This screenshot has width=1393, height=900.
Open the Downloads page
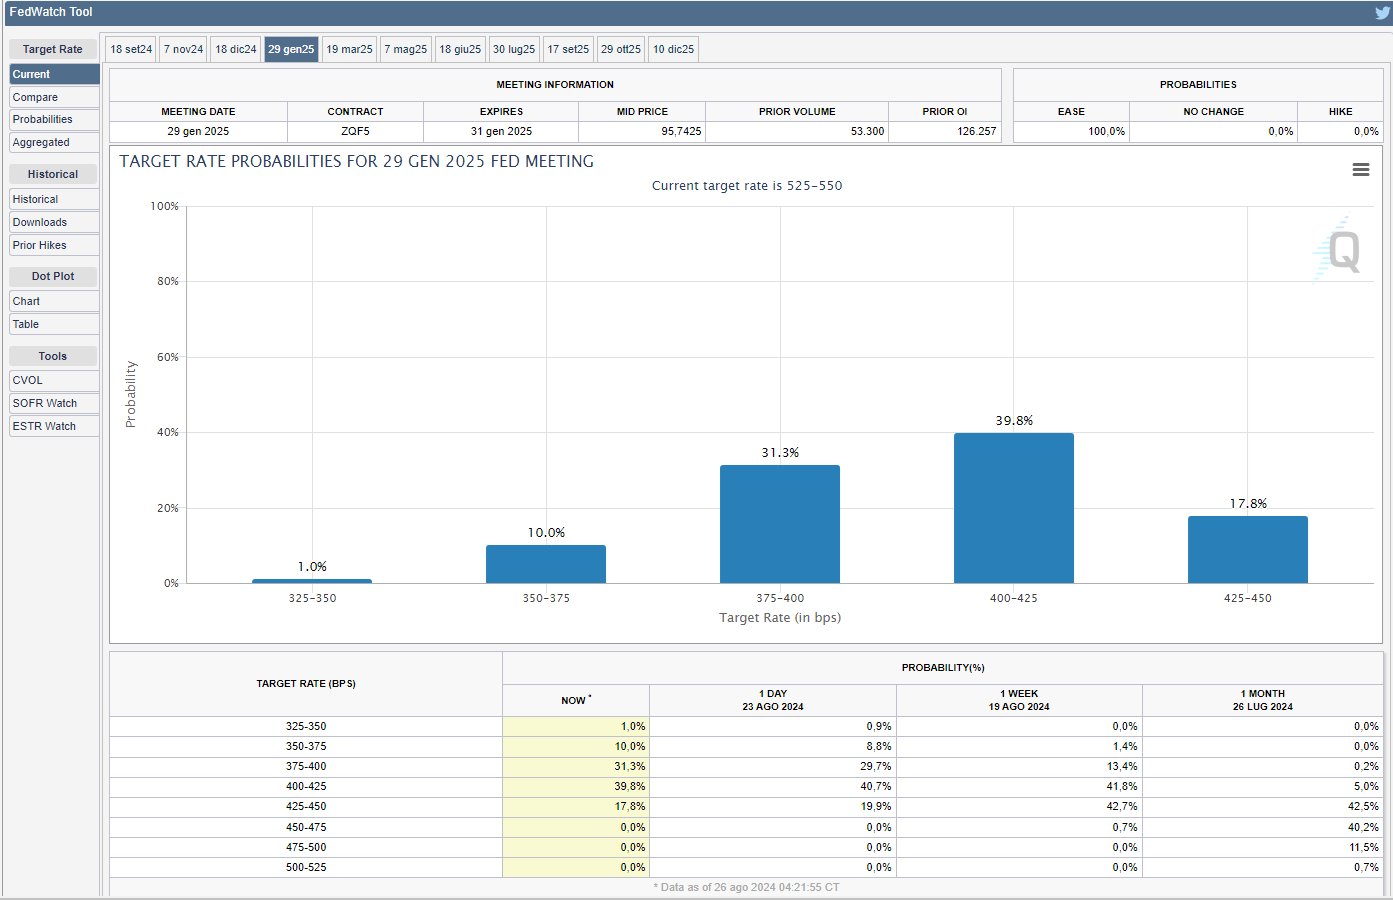click(x=54, y=222)
